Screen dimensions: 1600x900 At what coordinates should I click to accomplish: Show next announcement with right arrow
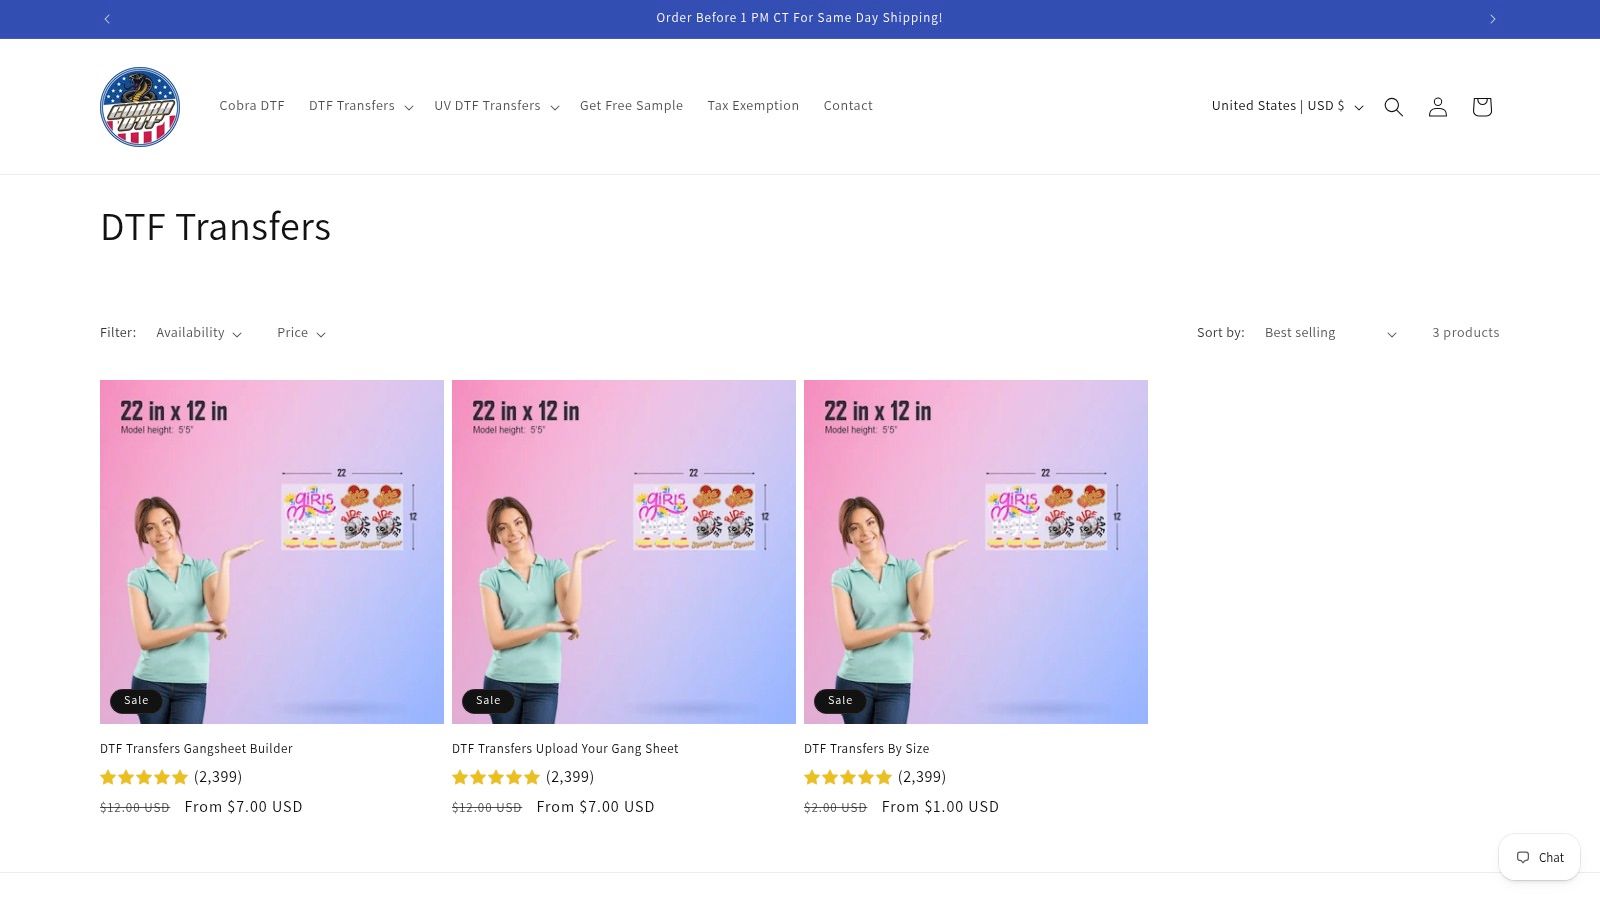click(1492, 19)
